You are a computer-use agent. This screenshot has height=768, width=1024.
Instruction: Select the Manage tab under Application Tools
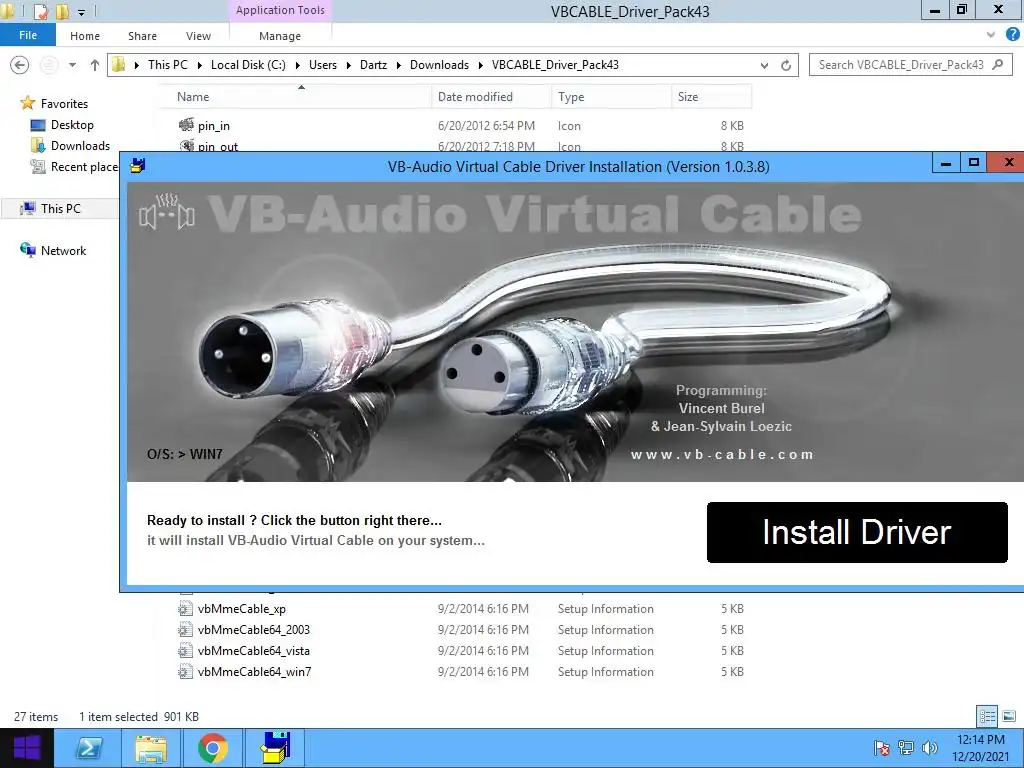[280, 36]
